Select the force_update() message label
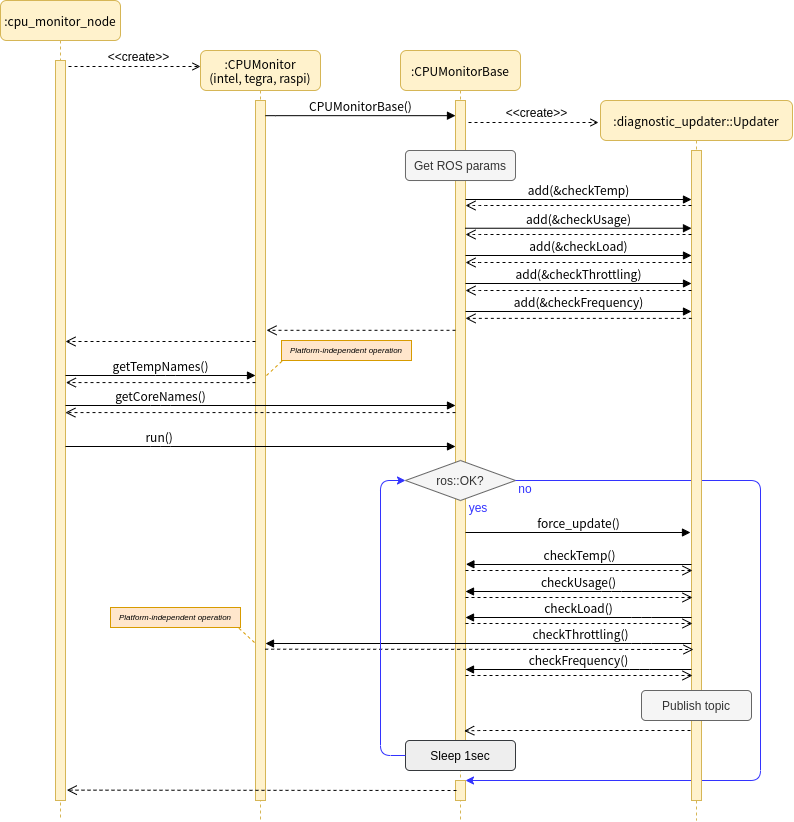The height and width of the screenshot is (822, 794). [578, 523]
